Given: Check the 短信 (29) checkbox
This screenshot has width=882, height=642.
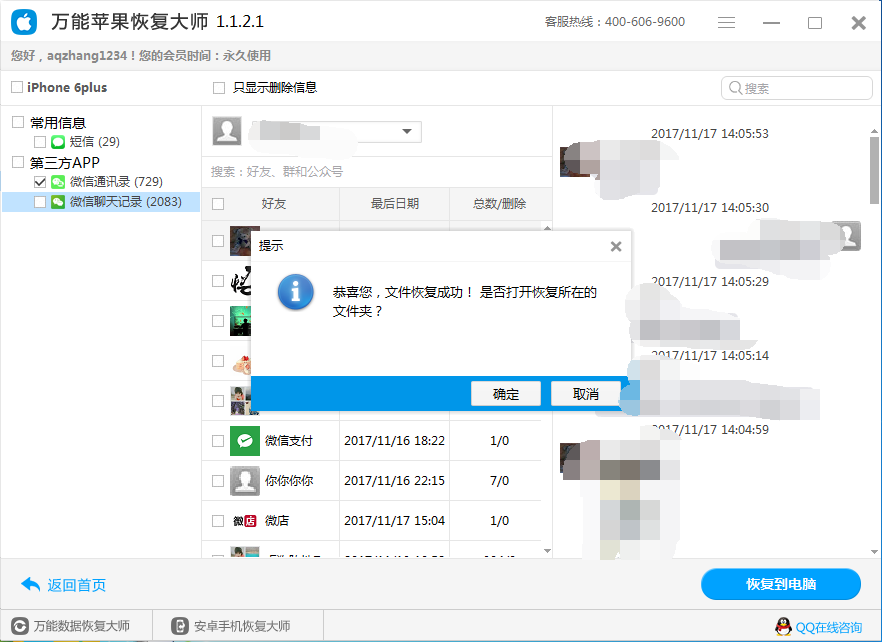Looking at the screenshot, I should coord(40,142).
